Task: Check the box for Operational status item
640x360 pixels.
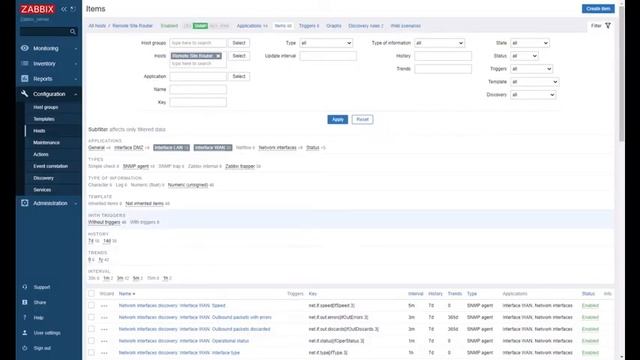Action: click(x=91, y=341)
